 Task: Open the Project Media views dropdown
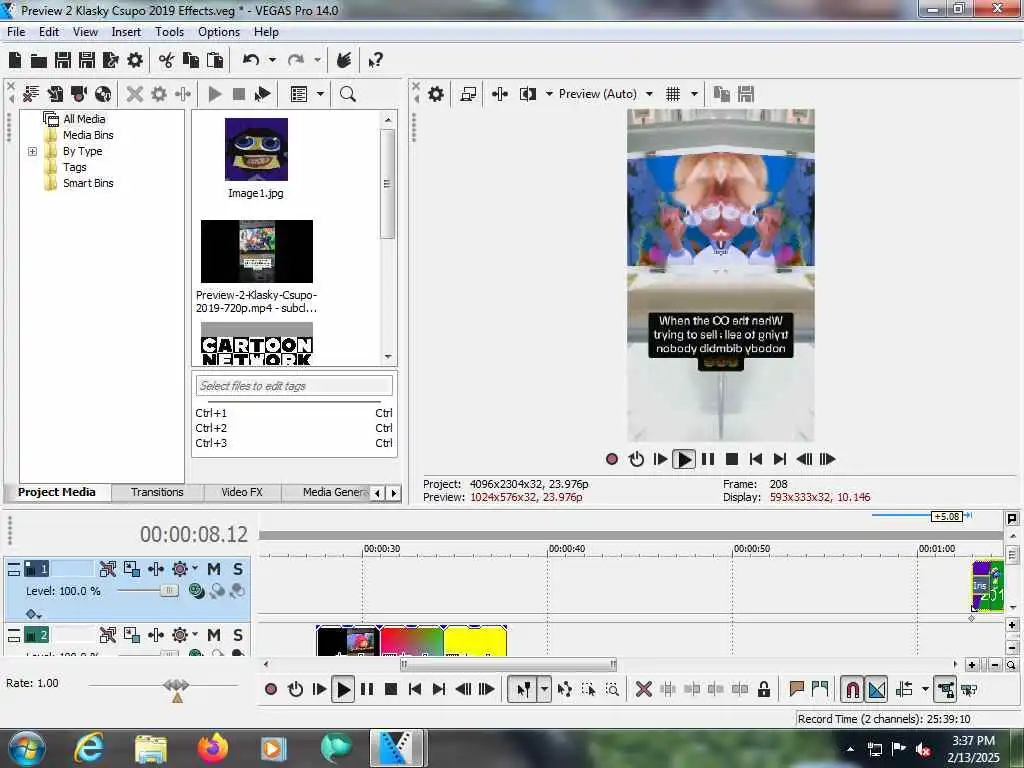[x=320, y=94]
